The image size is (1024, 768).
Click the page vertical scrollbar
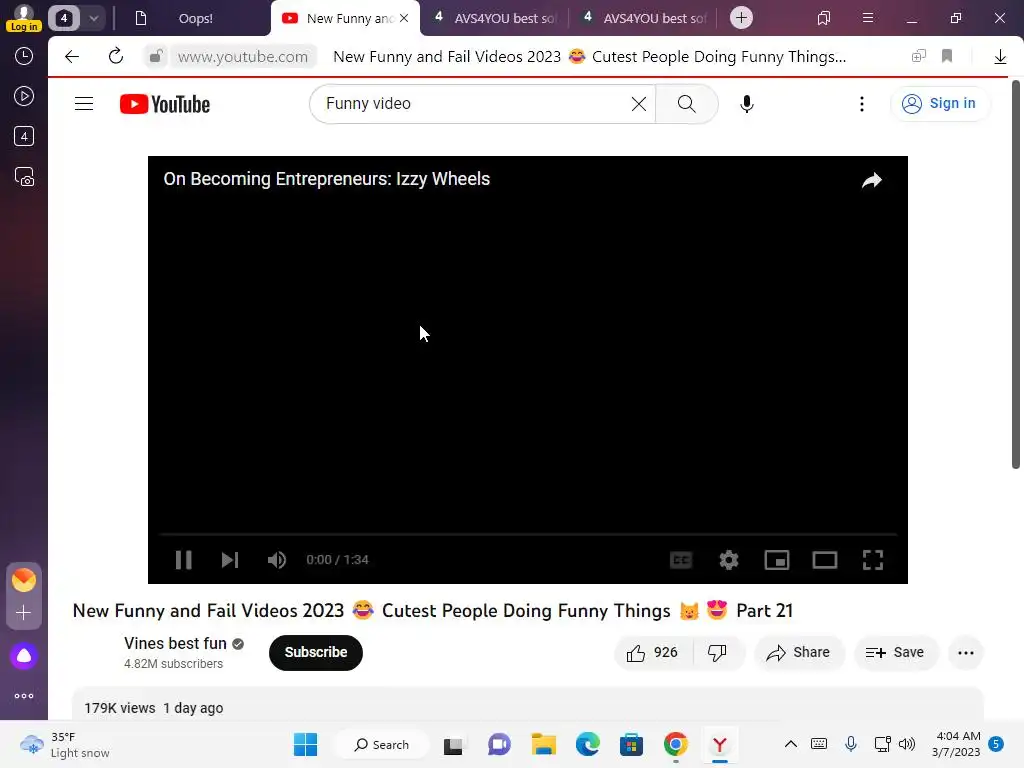click(1016, 274)
